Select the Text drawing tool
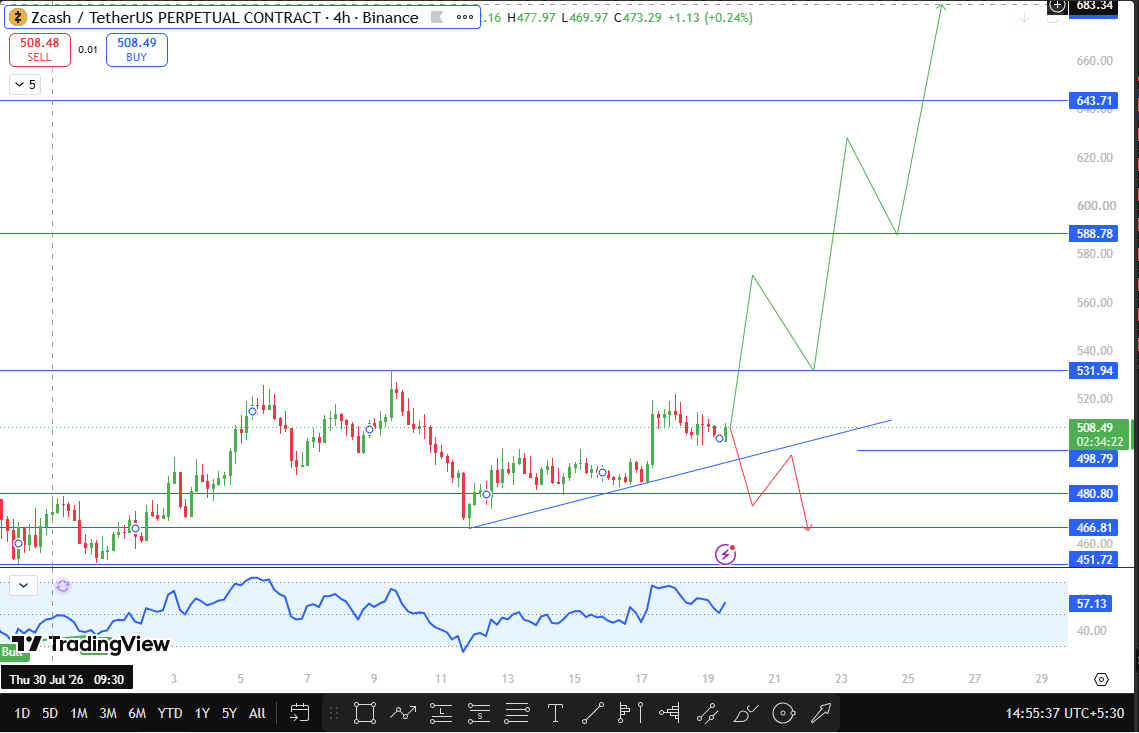The image size is (1139, 733). (555, 713)
